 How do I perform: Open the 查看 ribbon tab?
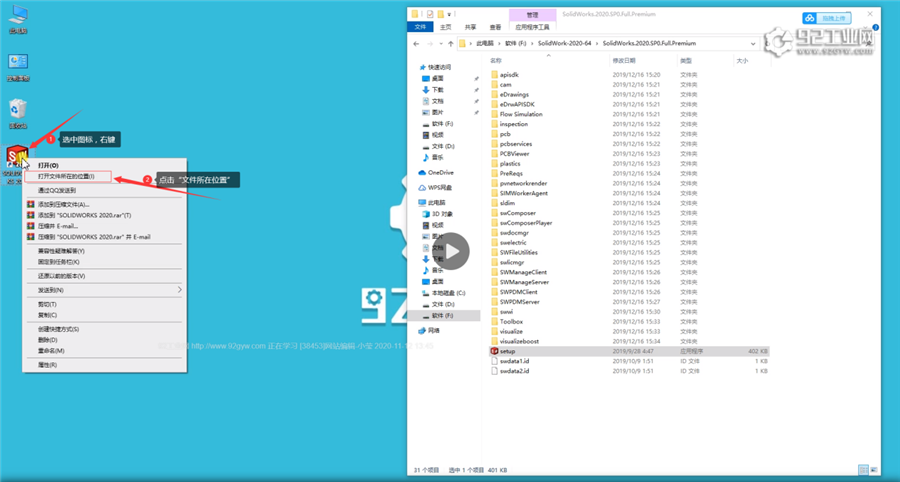[x=495, y=27]
